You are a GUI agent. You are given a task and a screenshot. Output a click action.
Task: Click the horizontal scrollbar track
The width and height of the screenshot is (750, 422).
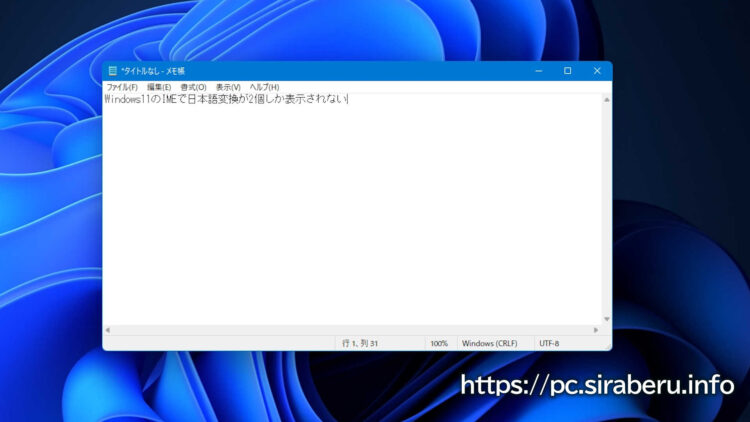(x=350, y=329)
